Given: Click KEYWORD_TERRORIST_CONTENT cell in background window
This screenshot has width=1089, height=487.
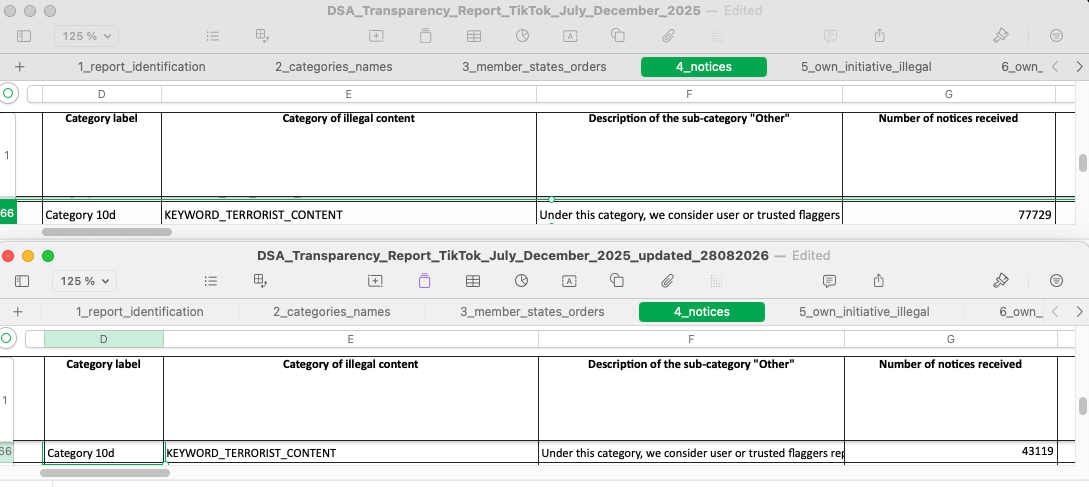Looking at the screenshot, I should pyautogui.click(x=349, y=215).
